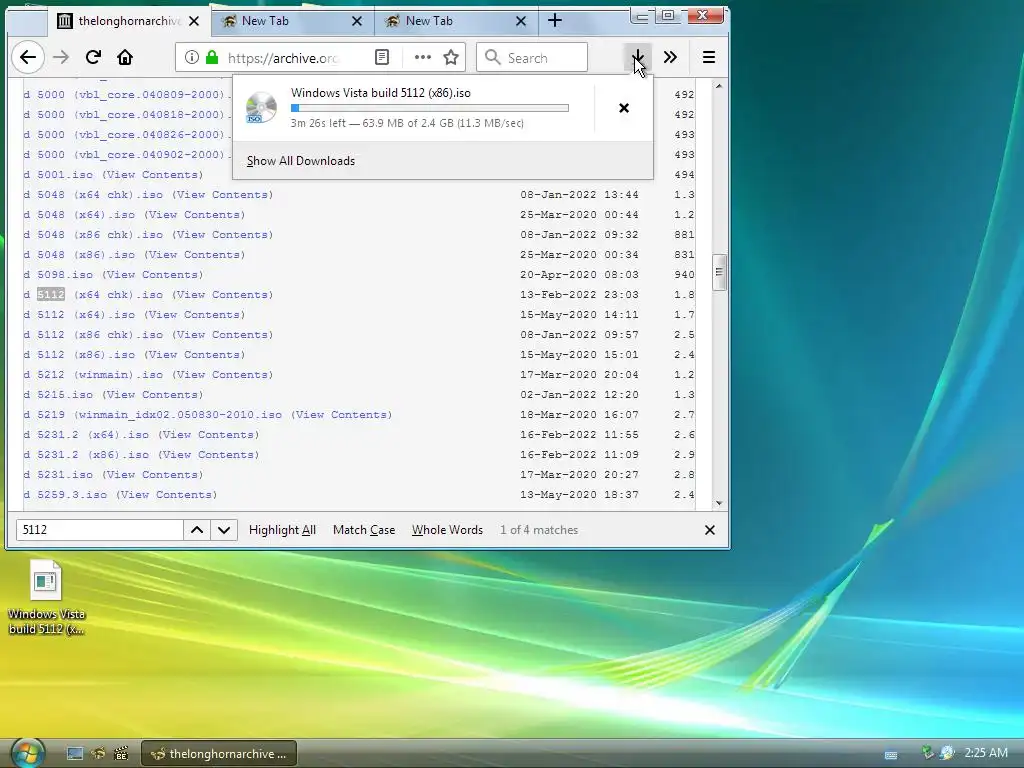Close the third New Tab tab

[520, 21]
